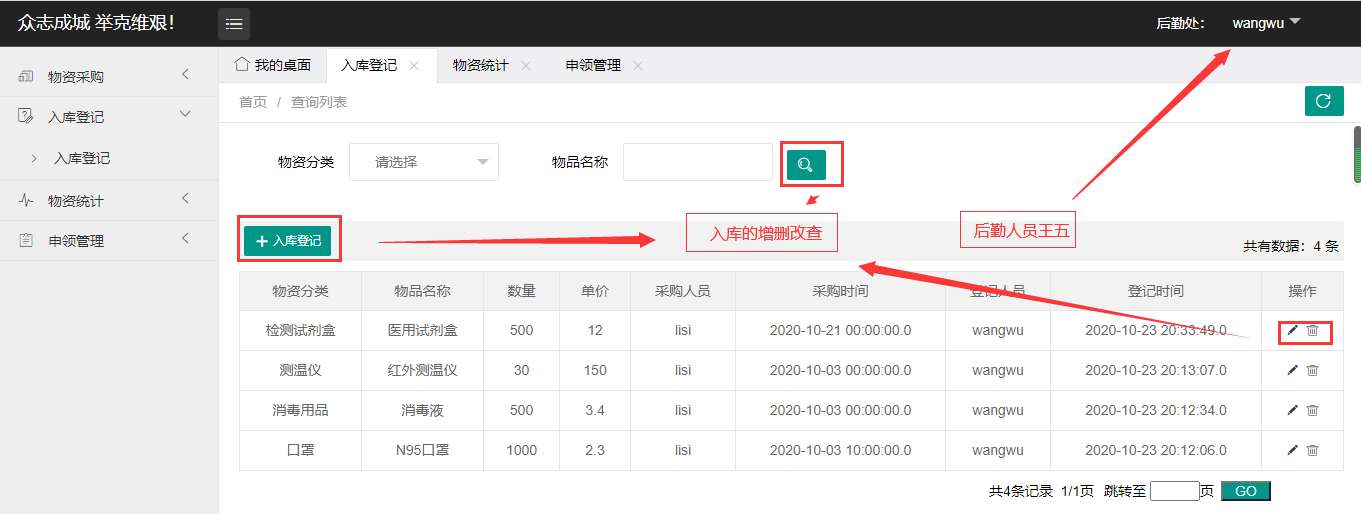
Task: Click the 口罩 category cell
Action: click(300, 450)
